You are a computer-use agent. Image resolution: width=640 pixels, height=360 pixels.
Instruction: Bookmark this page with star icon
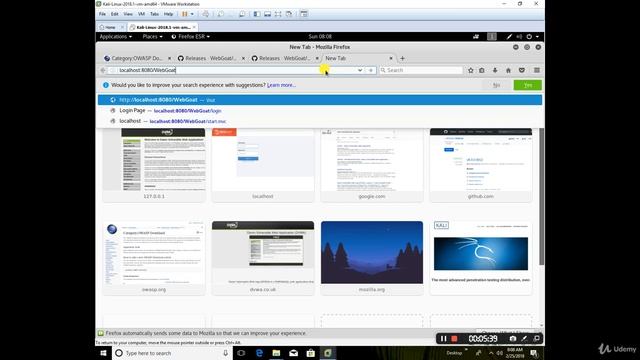[x=471, y=70]
